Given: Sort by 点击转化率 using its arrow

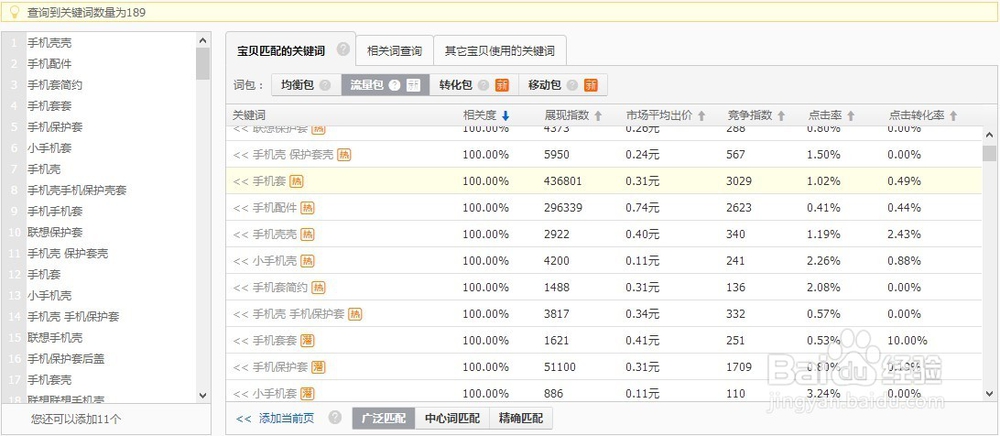Looking at the screenshot, I should 953,116.
